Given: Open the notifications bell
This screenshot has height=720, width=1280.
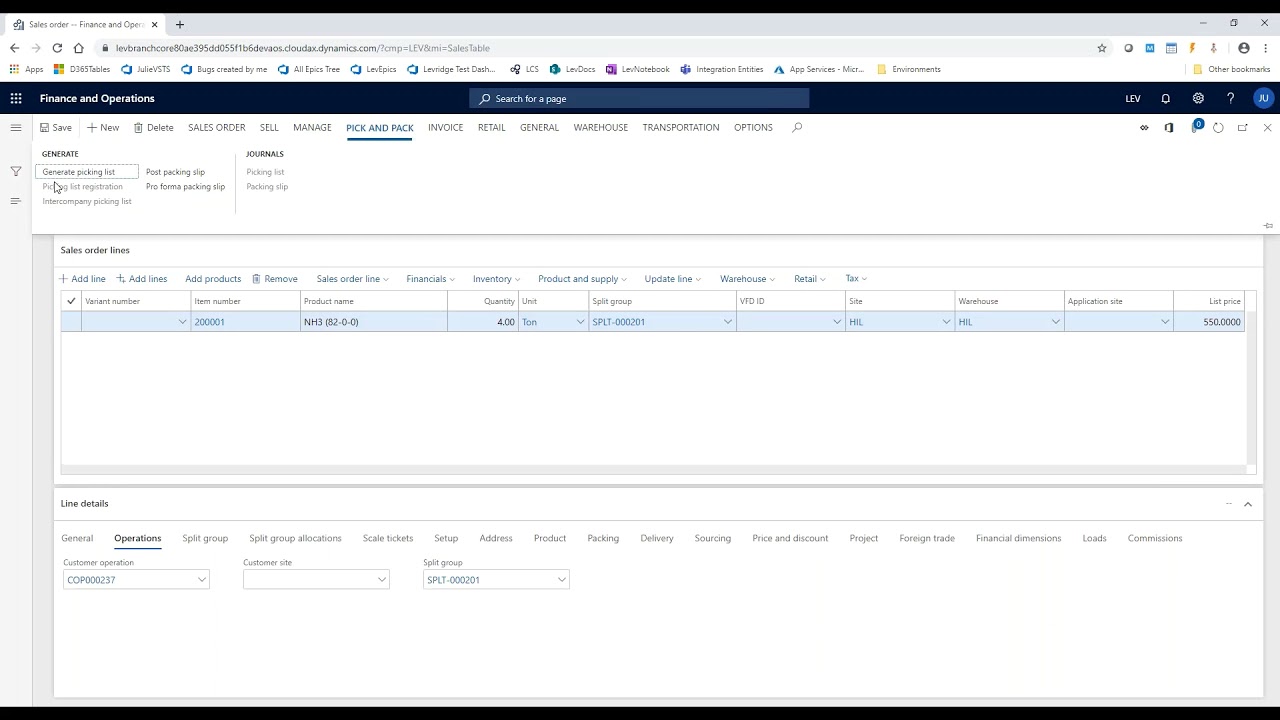Looking at the screenshot, I should [1165, 98].
